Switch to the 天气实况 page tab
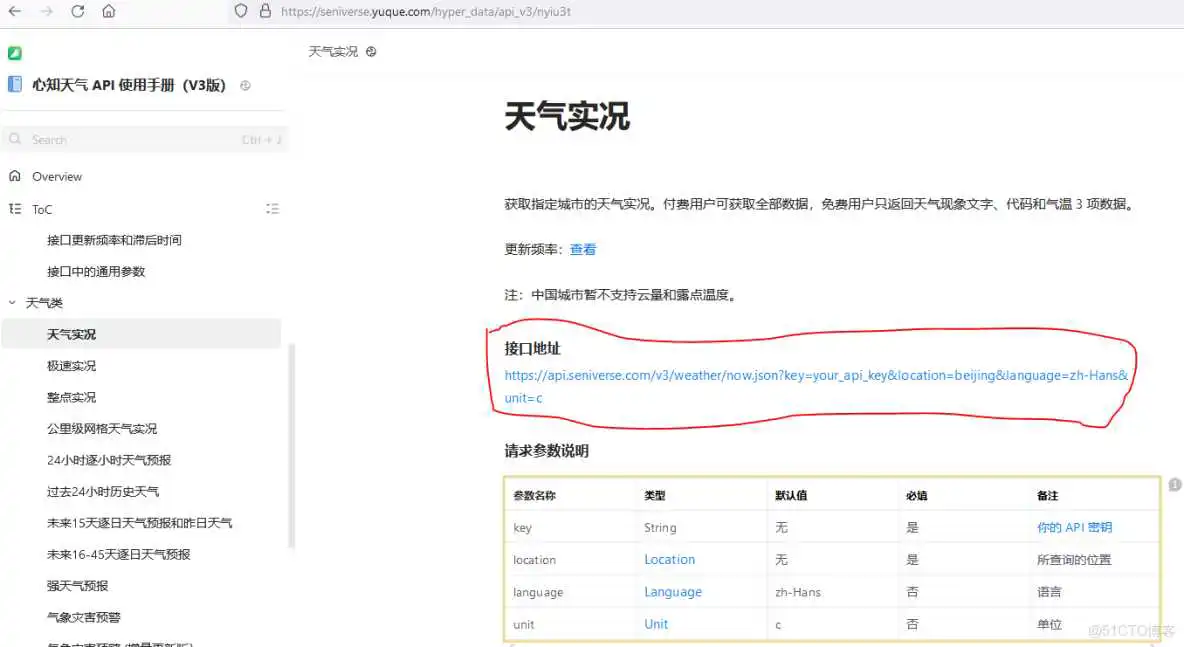1184x647 pixels. click(334, 51)
